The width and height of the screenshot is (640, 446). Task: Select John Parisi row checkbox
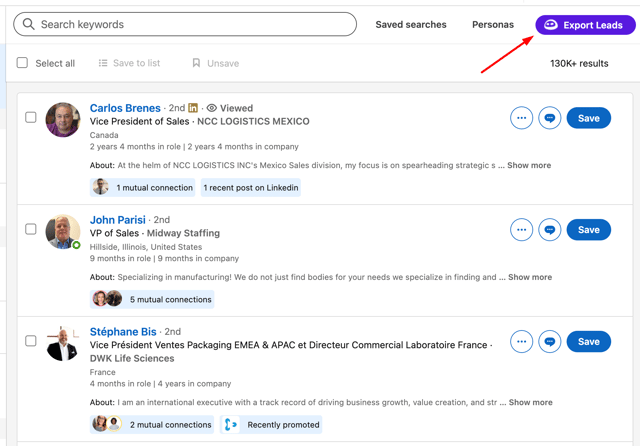31,229
